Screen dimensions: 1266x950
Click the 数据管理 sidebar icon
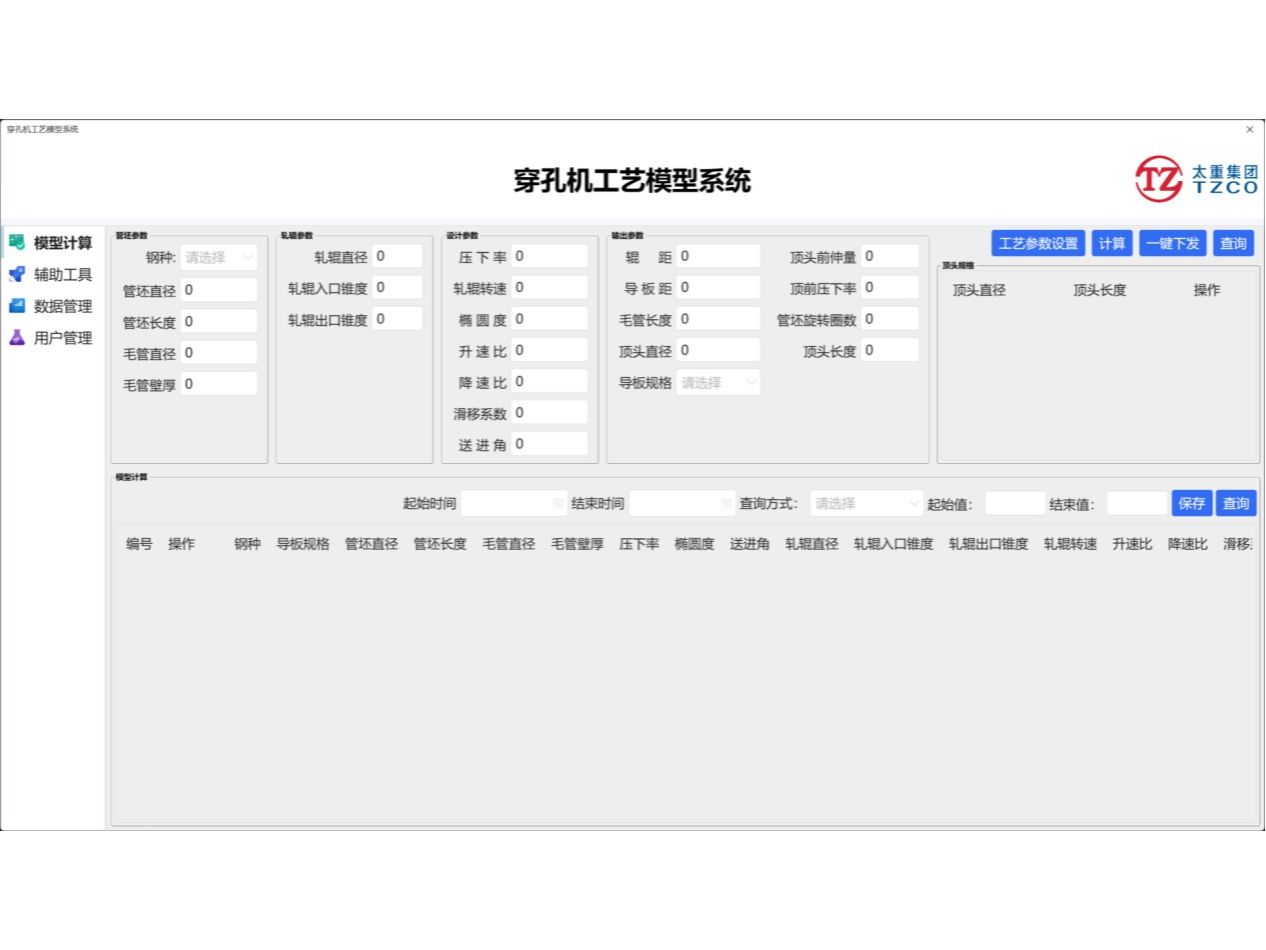coord(17,306)
